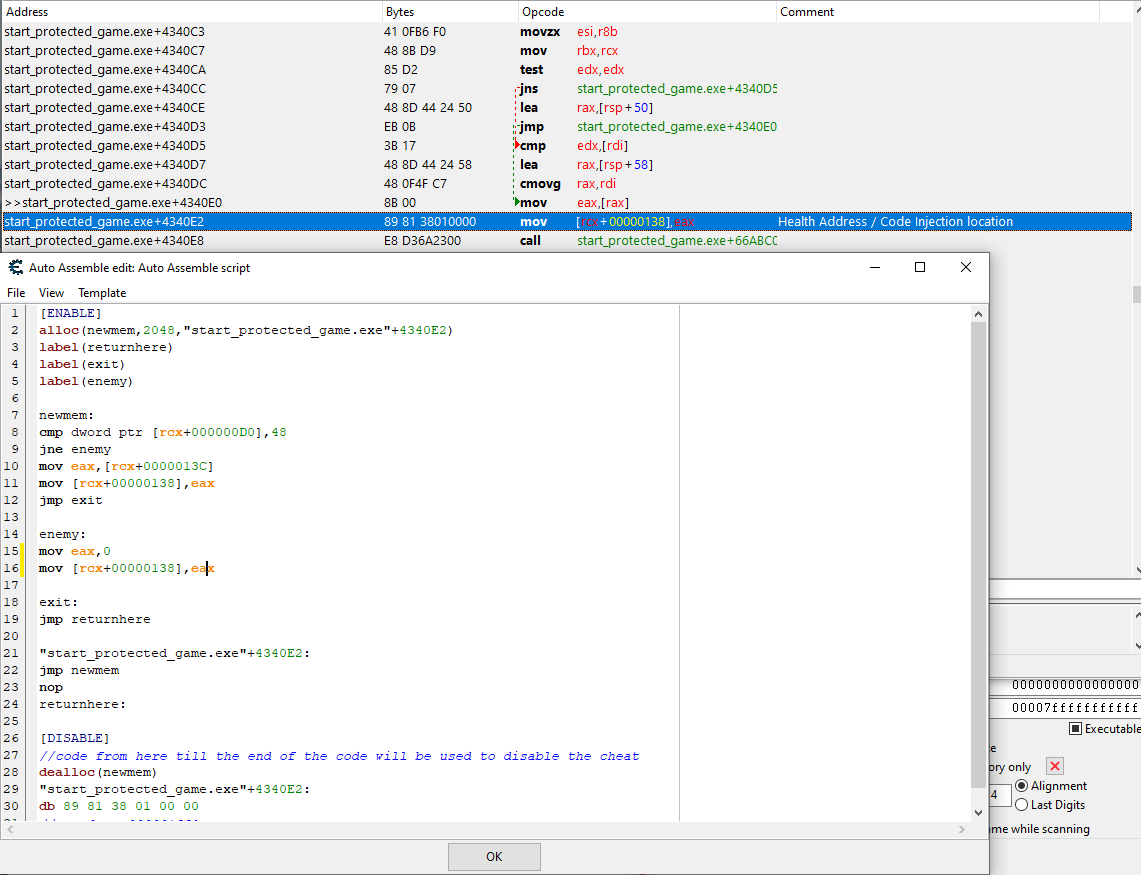
Task: Select the Last Digits radio button
Action: click(1021, 805)
